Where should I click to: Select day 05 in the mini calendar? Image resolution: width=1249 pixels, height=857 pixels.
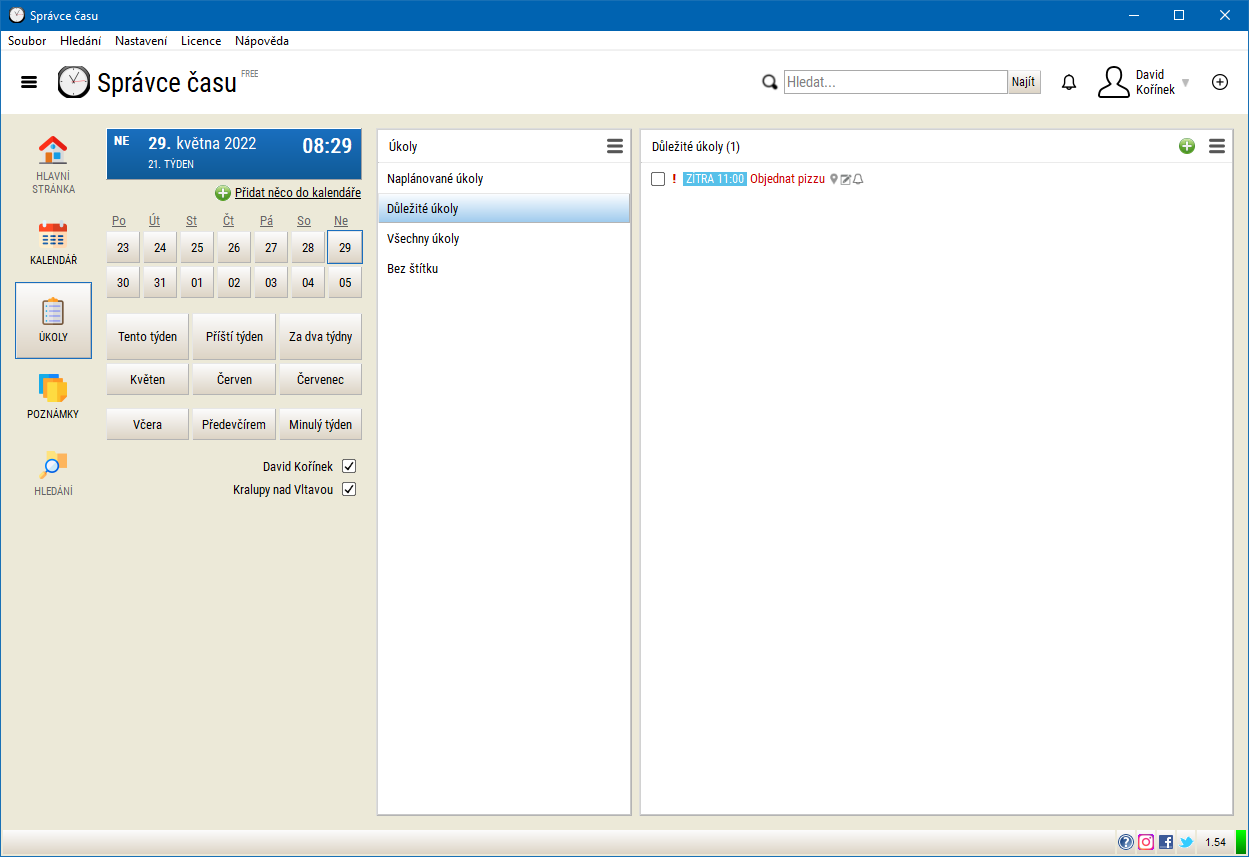pos(345,282)
